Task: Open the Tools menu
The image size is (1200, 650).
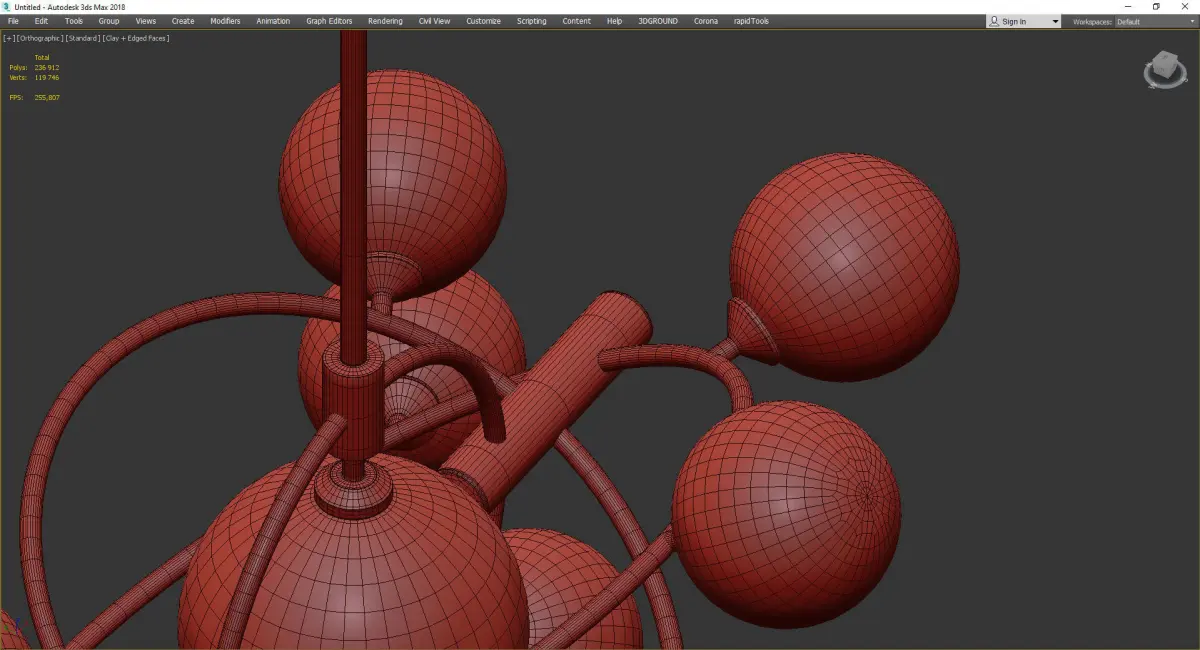Action: [x=74, y=21]
